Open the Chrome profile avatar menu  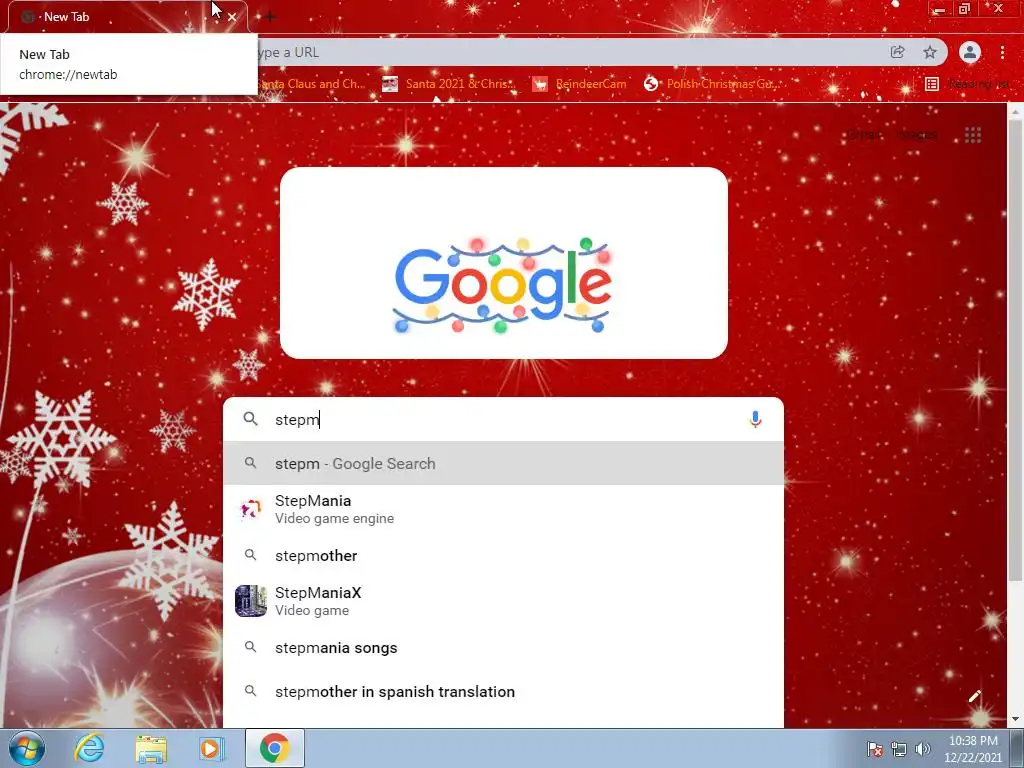point(970,52)
